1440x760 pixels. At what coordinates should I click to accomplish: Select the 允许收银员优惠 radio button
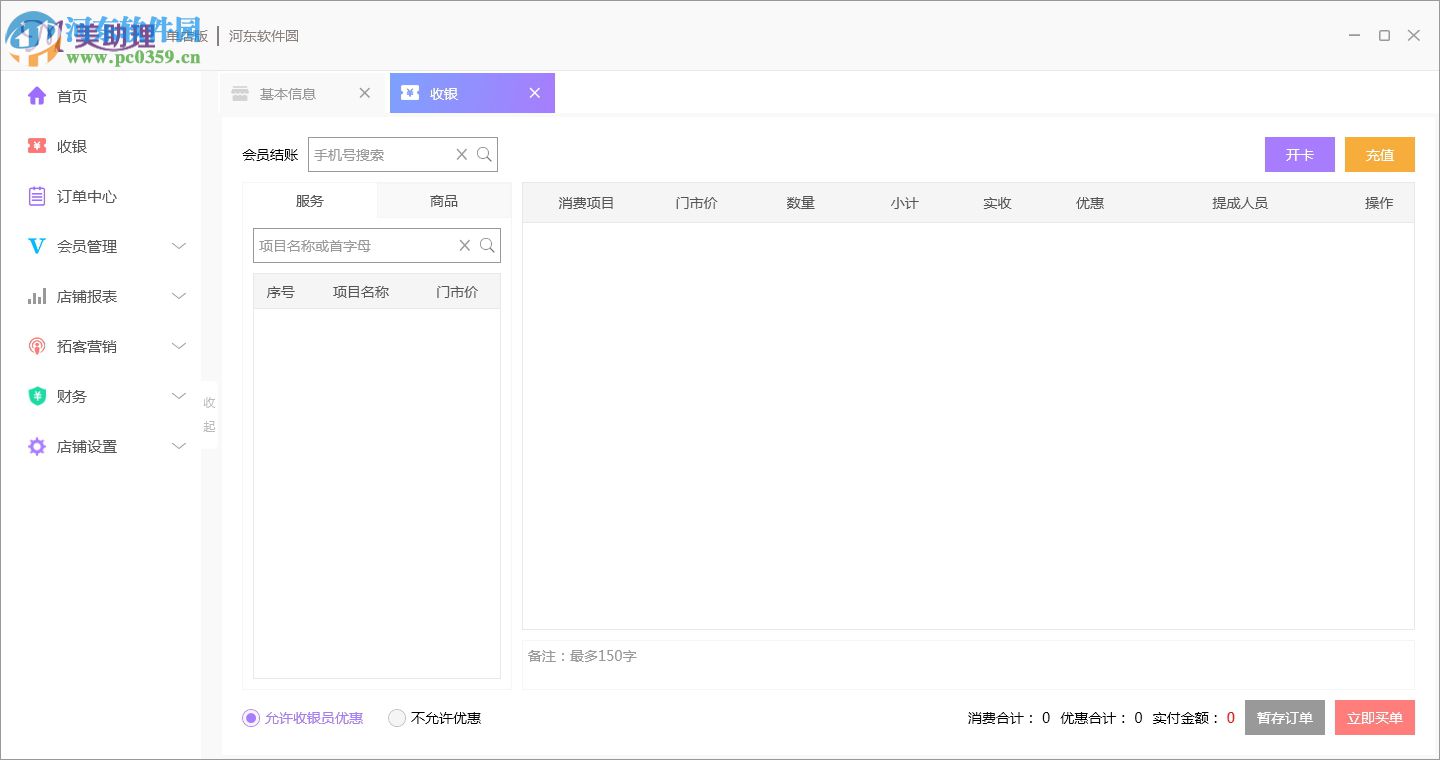250,718
